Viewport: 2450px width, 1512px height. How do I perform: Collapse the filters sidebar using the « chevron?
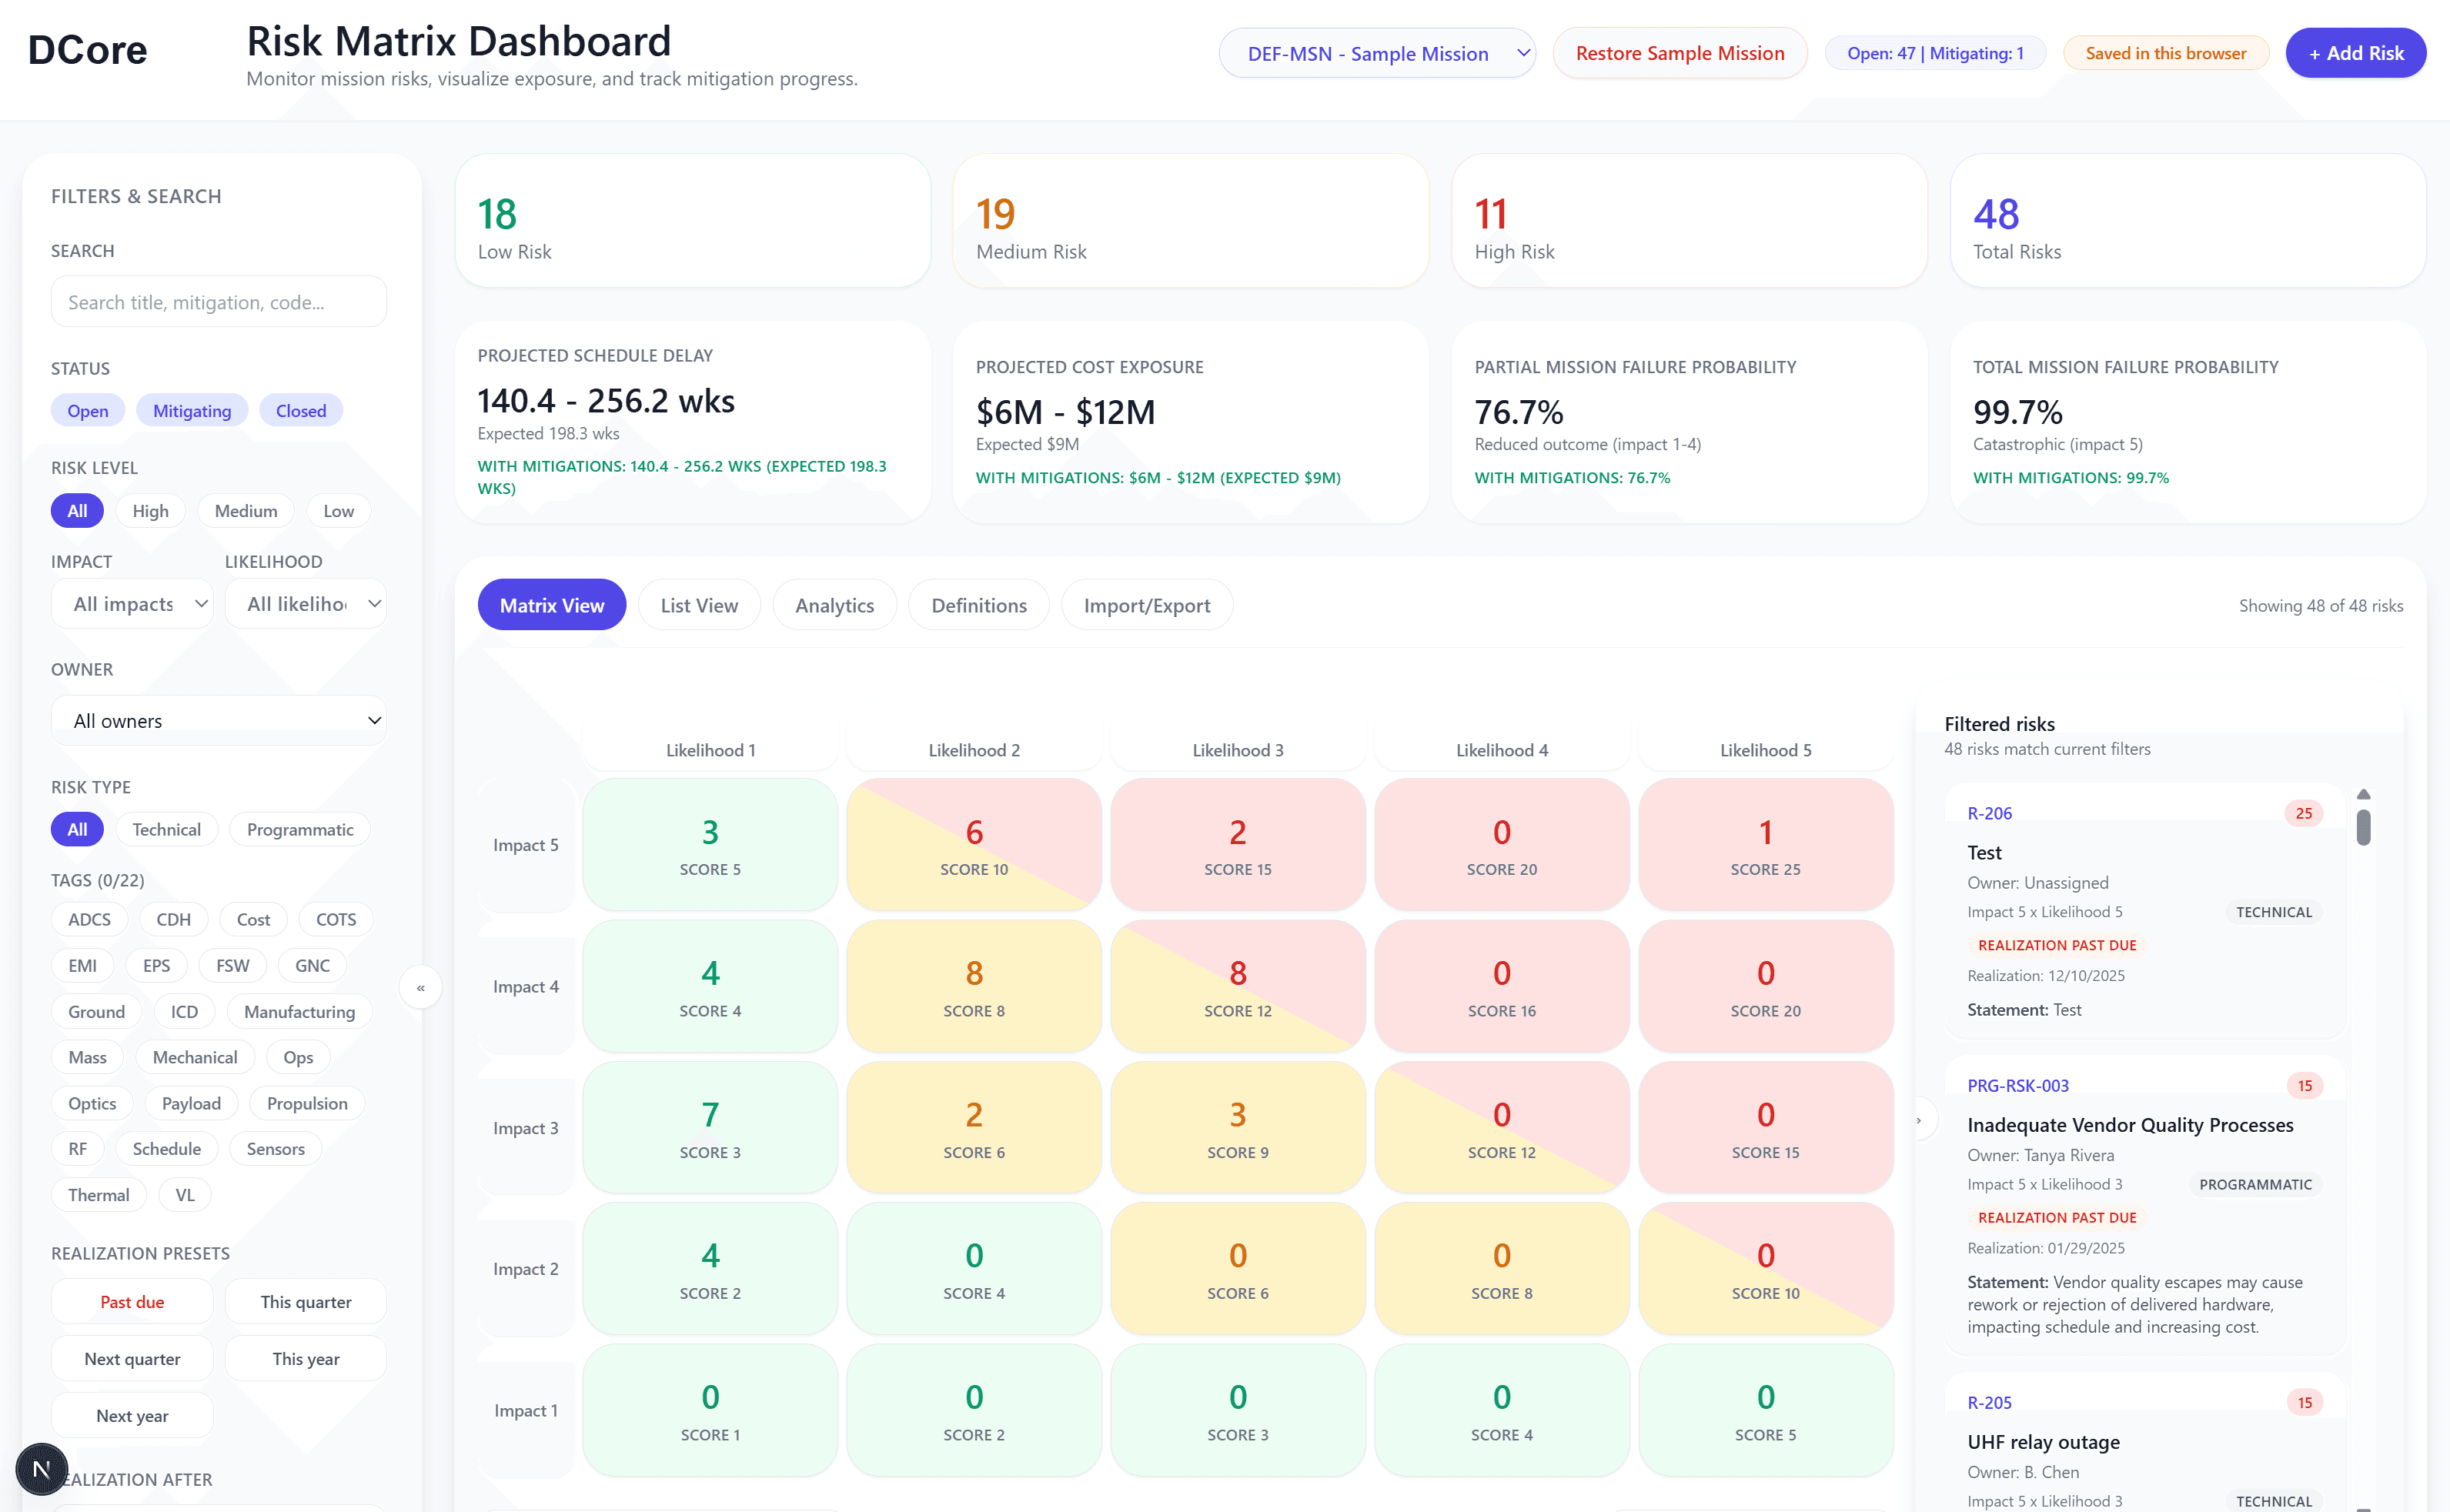click(421, 987)
